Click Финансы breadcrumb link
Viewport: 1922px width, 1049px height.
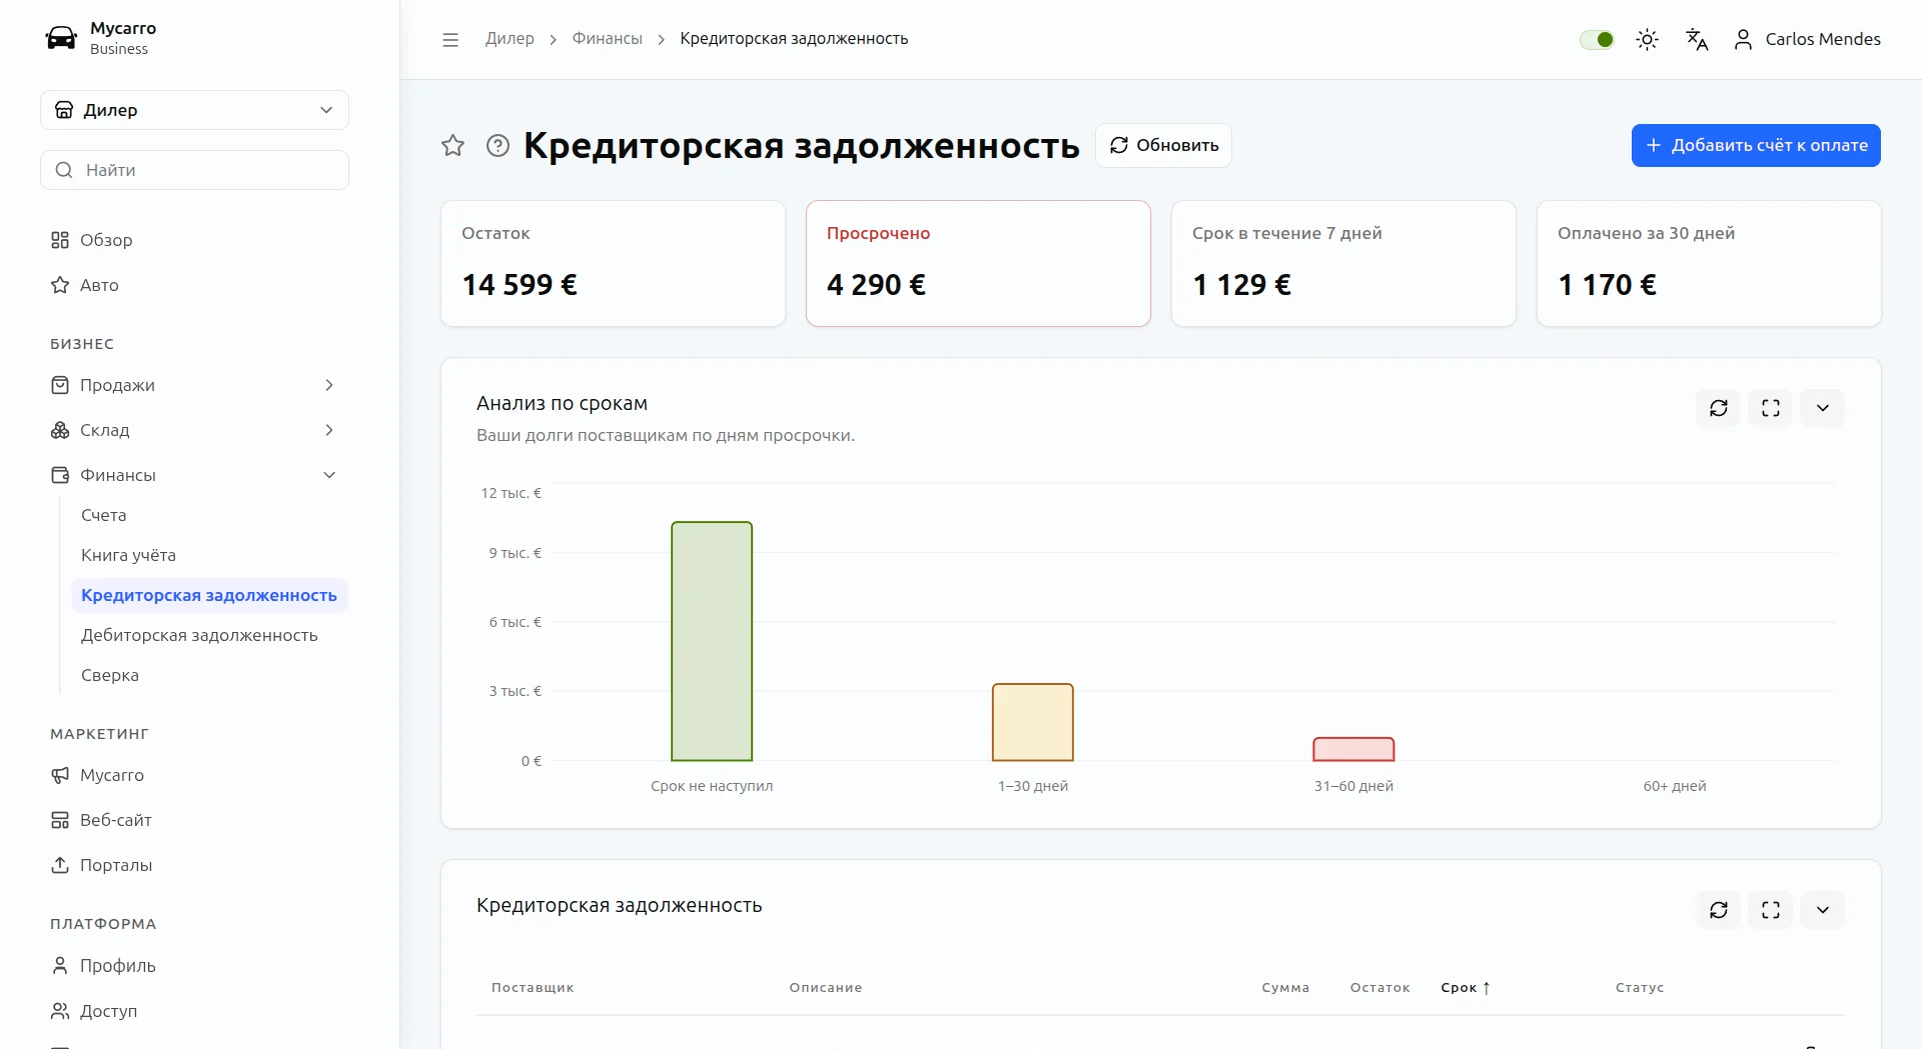coord(607,39)
